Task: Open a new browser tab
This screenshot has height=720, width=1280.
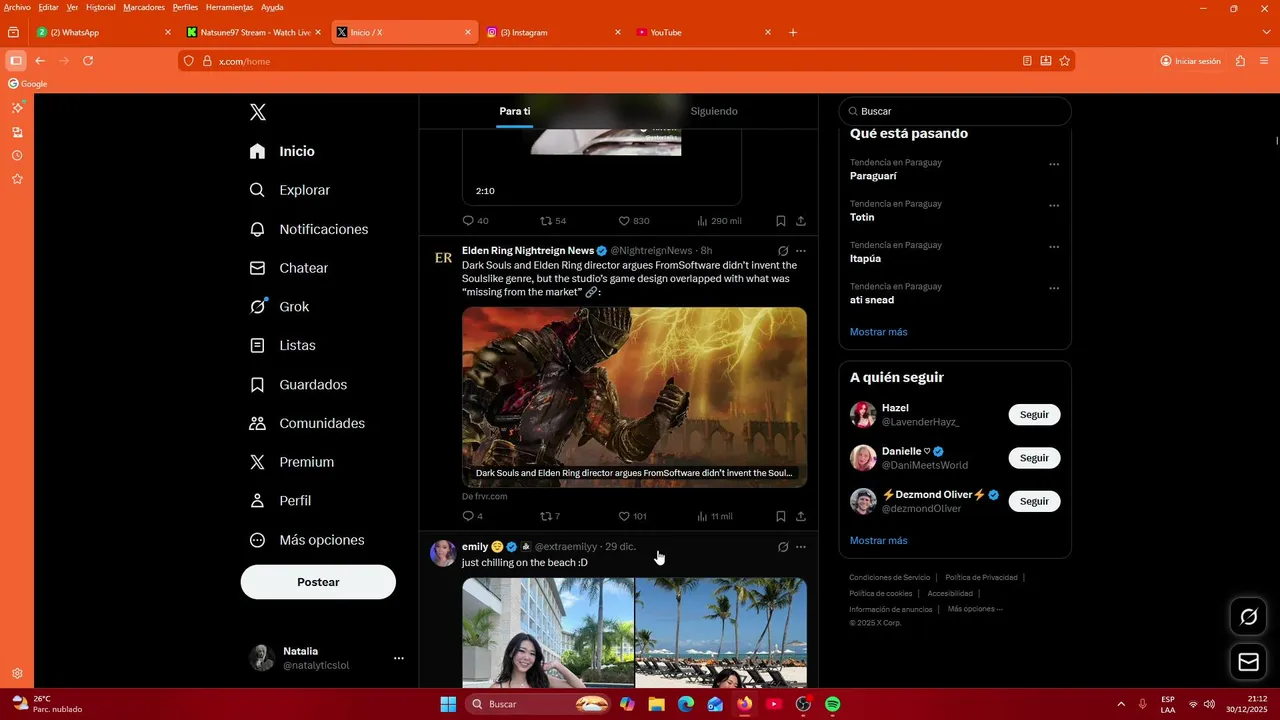Action: tap(793, 32)
